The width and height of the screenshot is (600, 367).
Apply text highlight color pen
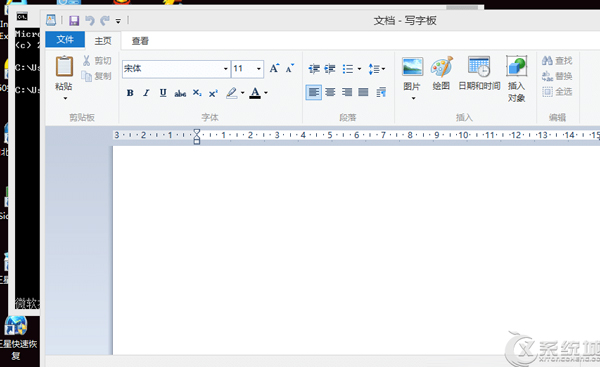232,93
